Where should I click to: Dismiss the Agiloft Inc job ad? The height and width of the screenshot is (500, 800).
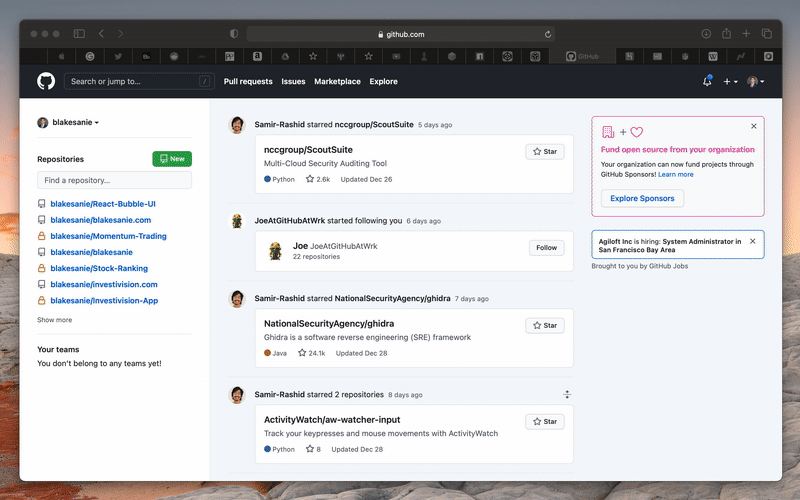point(753,241)
